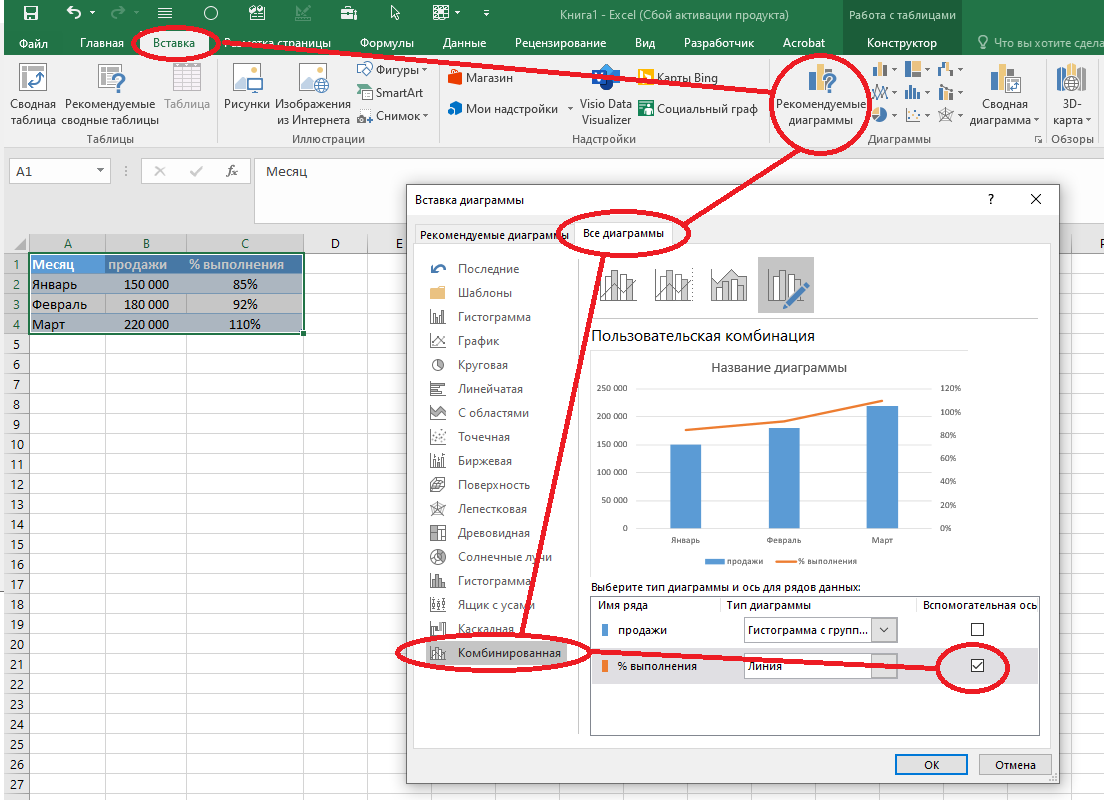Screen dimensions: 1104x800
Task: Open Изображения из Интернета
Action: click(x=313, y=94)
